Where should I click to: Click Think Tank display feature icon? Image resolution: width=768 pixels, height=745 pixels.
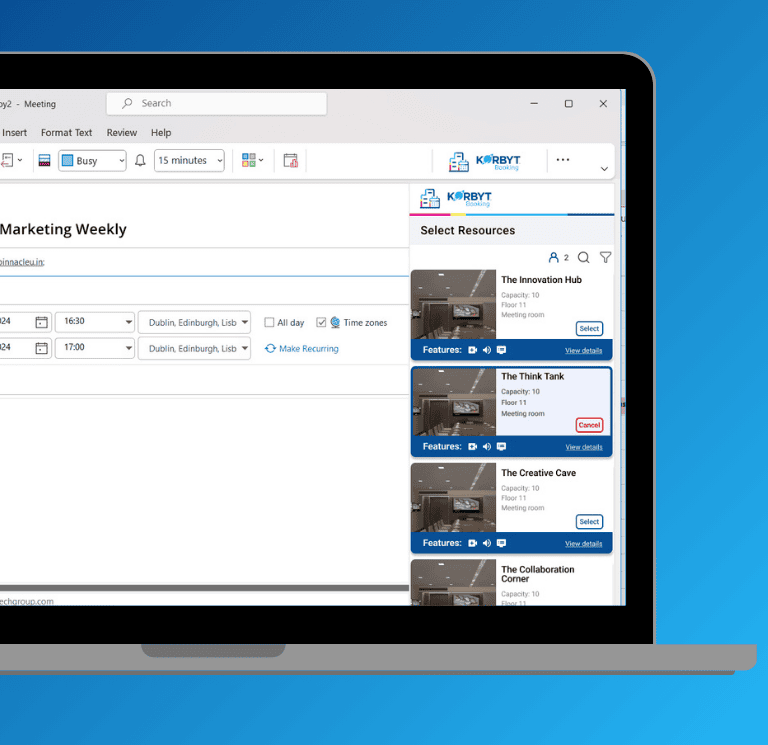point(501,447)
